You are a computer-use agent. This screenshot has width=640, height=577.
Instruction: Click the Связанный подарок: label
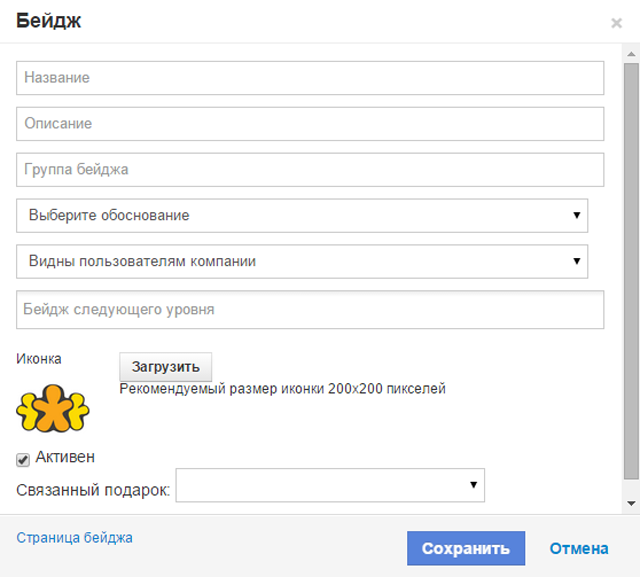click(x=93, y=490)
